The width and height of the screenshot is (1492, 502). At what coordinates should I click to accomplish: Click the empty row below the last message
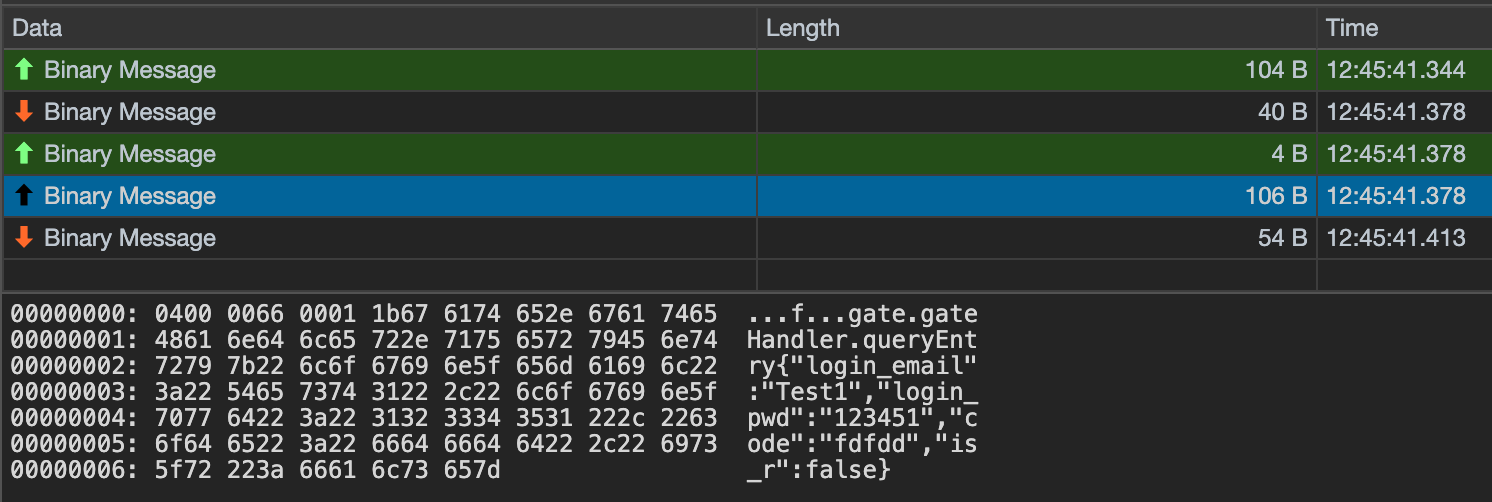(380, 274)
